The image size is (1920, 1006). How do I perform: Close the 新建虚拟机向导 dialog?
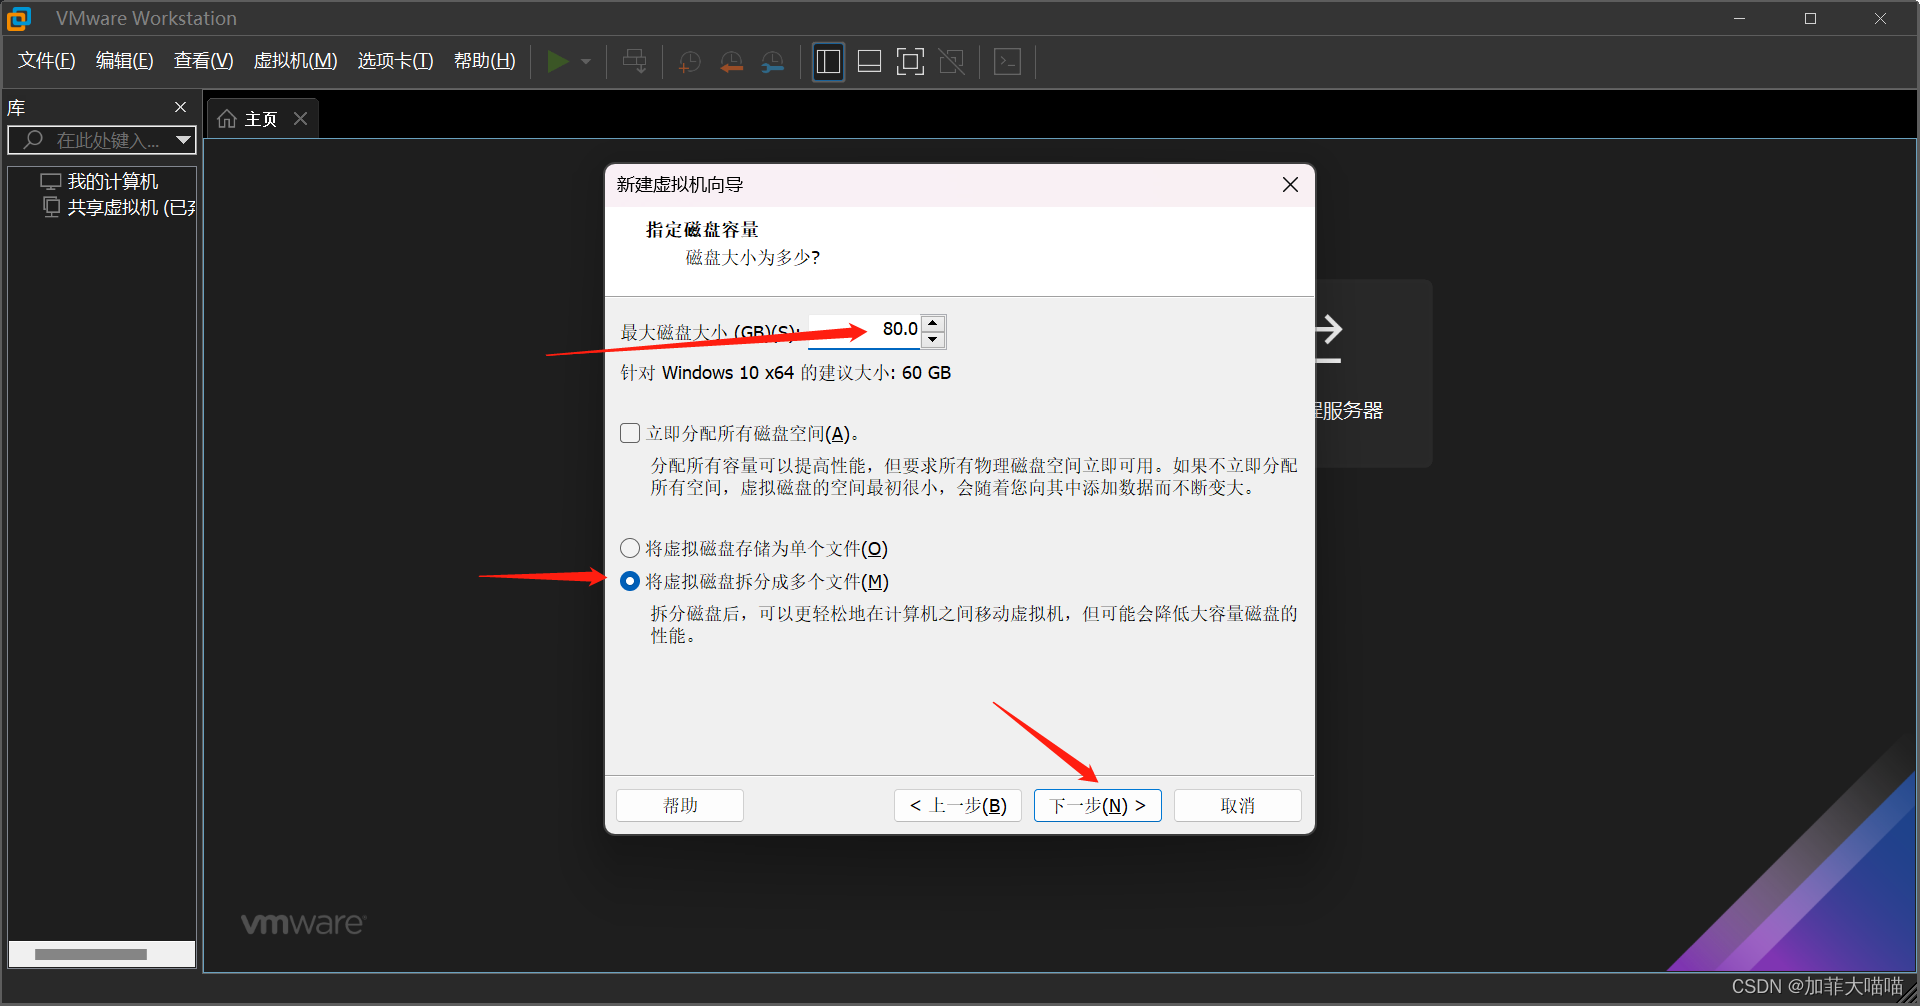[1290, 185]
